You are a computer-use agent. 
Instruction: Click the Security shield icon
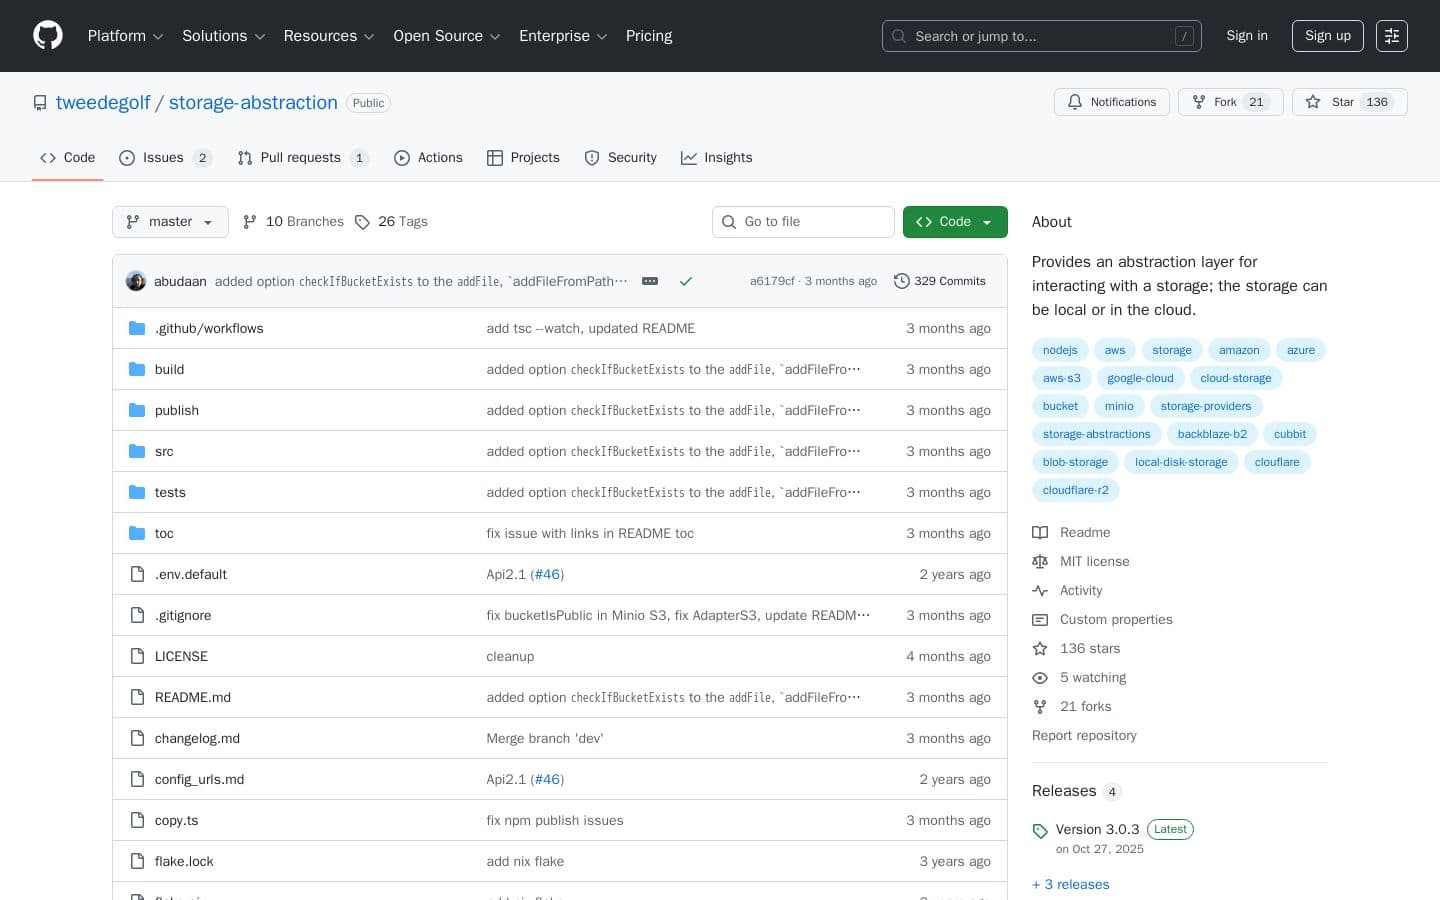tap(592, 158)
